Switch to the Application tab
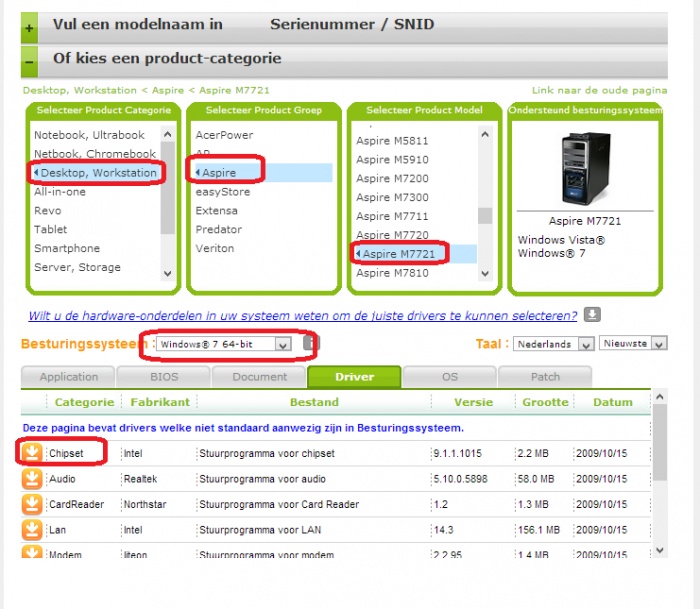700x609 pixels. 68,377
